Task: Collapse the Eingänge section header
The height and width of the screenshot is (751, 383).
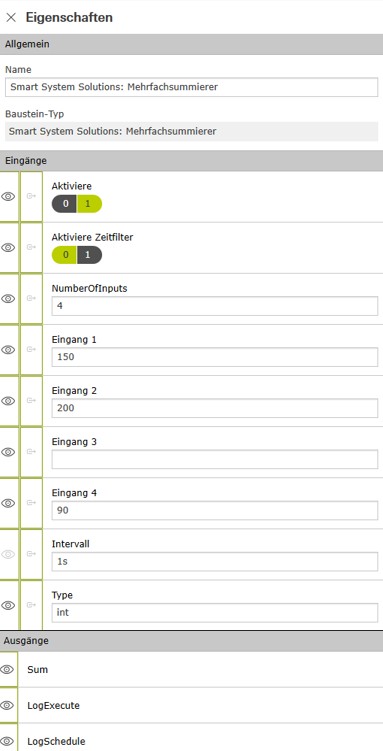Action: pyautogui.click(x=192, y=161)
